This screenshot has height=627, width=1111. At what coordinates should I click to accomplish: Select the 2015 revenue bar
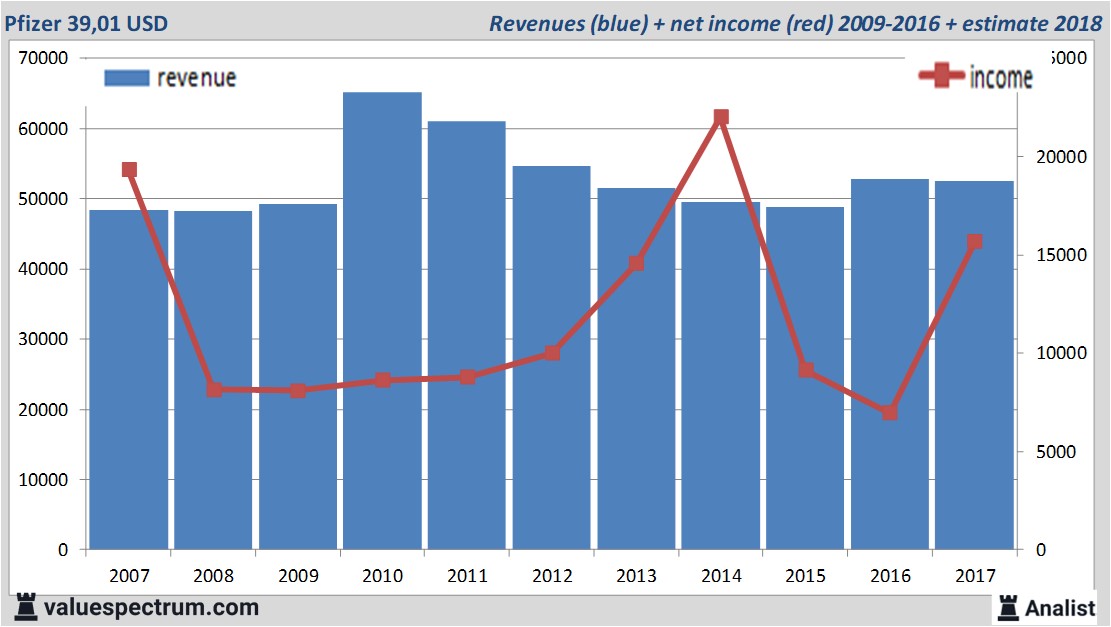(x=805, y=378)
